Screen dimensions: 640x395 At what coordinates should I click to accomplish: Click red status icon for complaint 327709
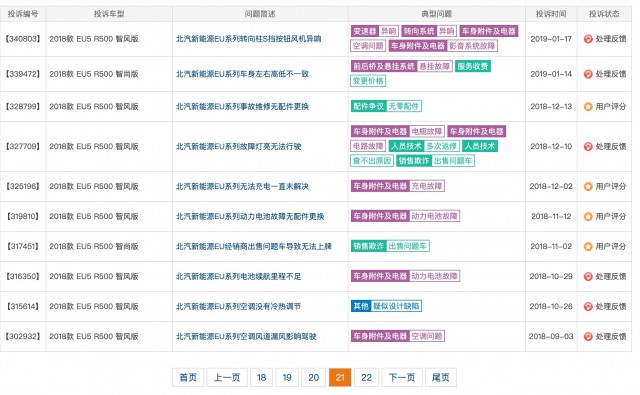pyautogui.click(x=588, y=146)
